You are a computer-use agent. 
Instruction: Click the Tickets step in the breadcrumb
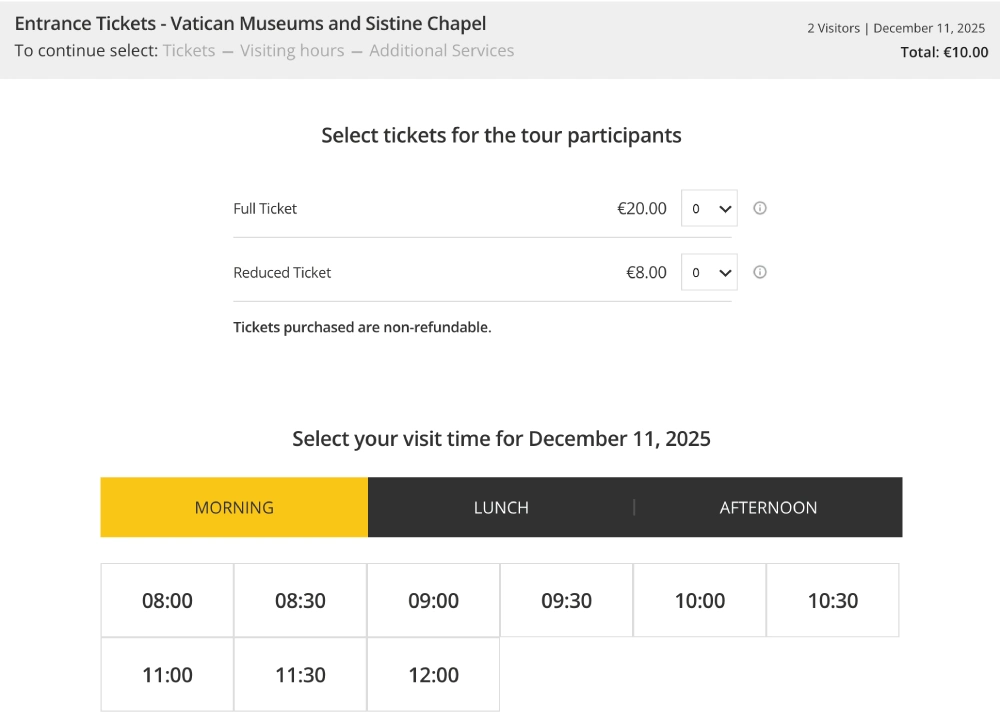[x=189, y=50]
